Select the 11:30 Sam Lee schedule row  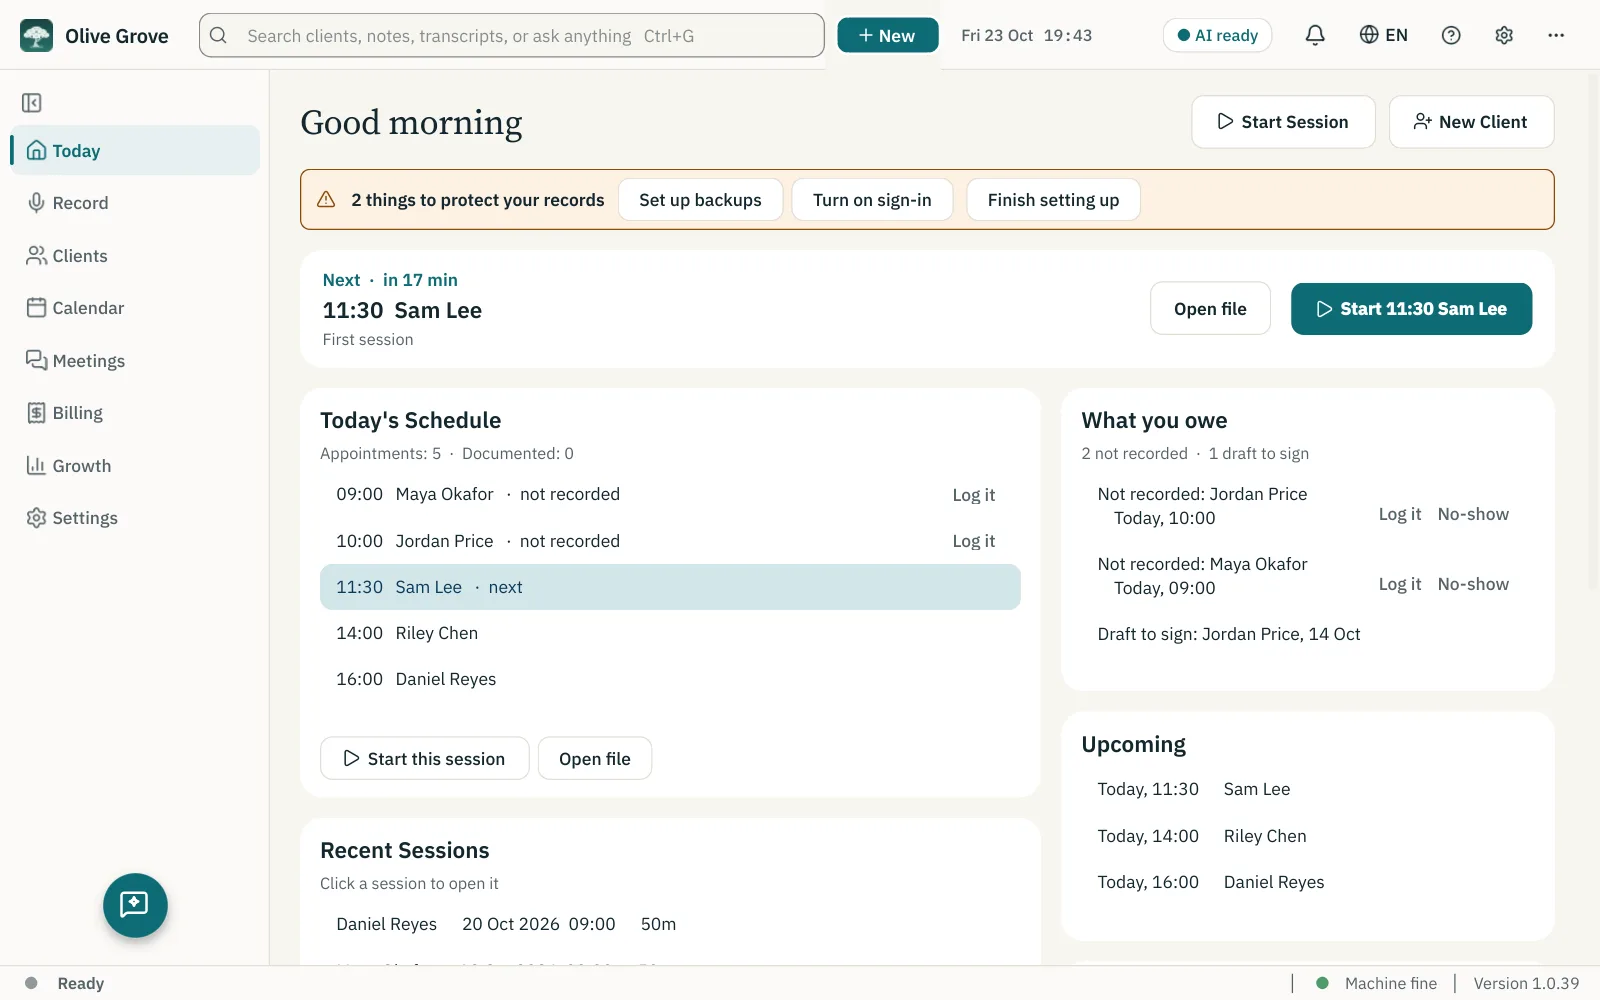[670, 587]
